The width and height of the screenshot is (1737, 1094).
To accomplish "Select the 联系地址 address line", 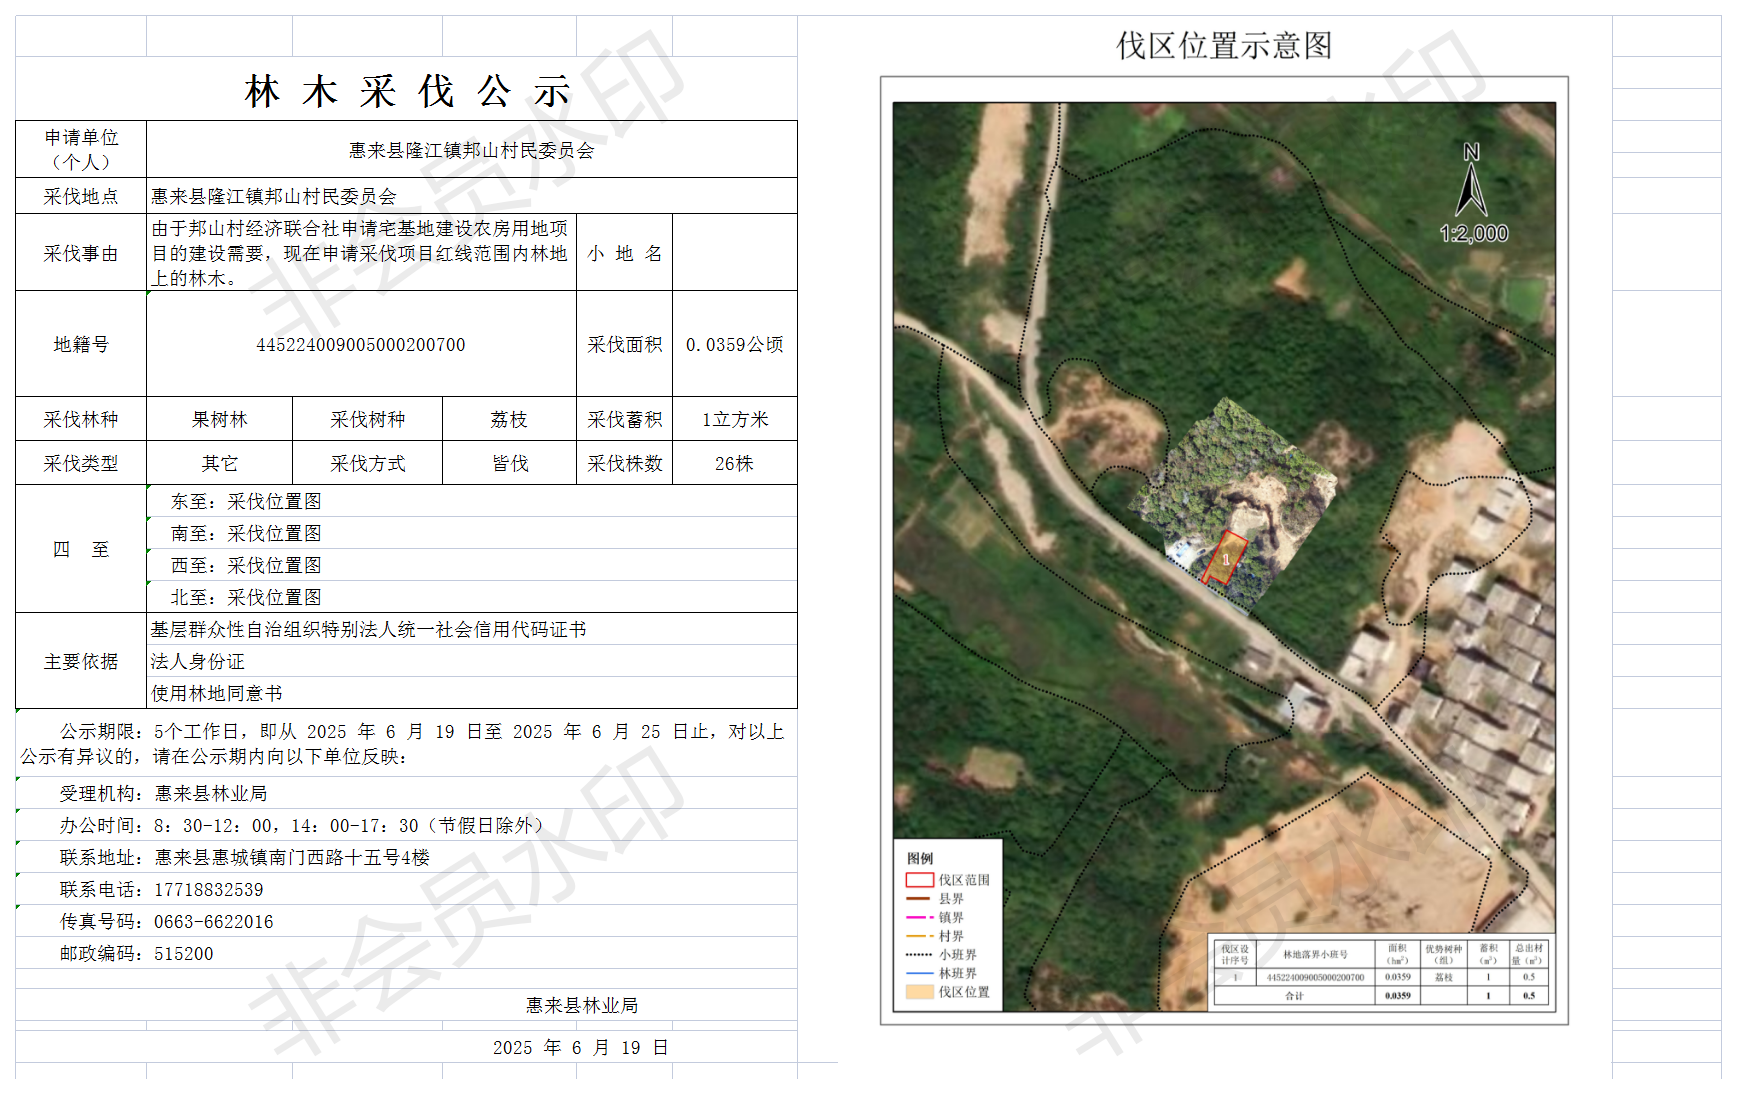I will (x=406, y=857).
